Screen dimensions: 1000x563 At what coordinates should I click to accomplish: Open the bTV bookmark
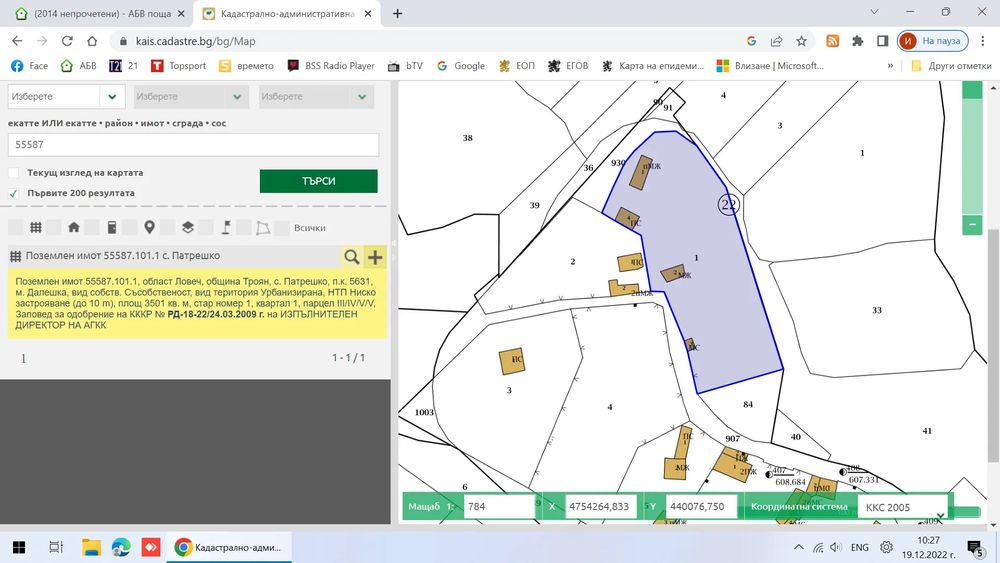click(x=405, y=66)
